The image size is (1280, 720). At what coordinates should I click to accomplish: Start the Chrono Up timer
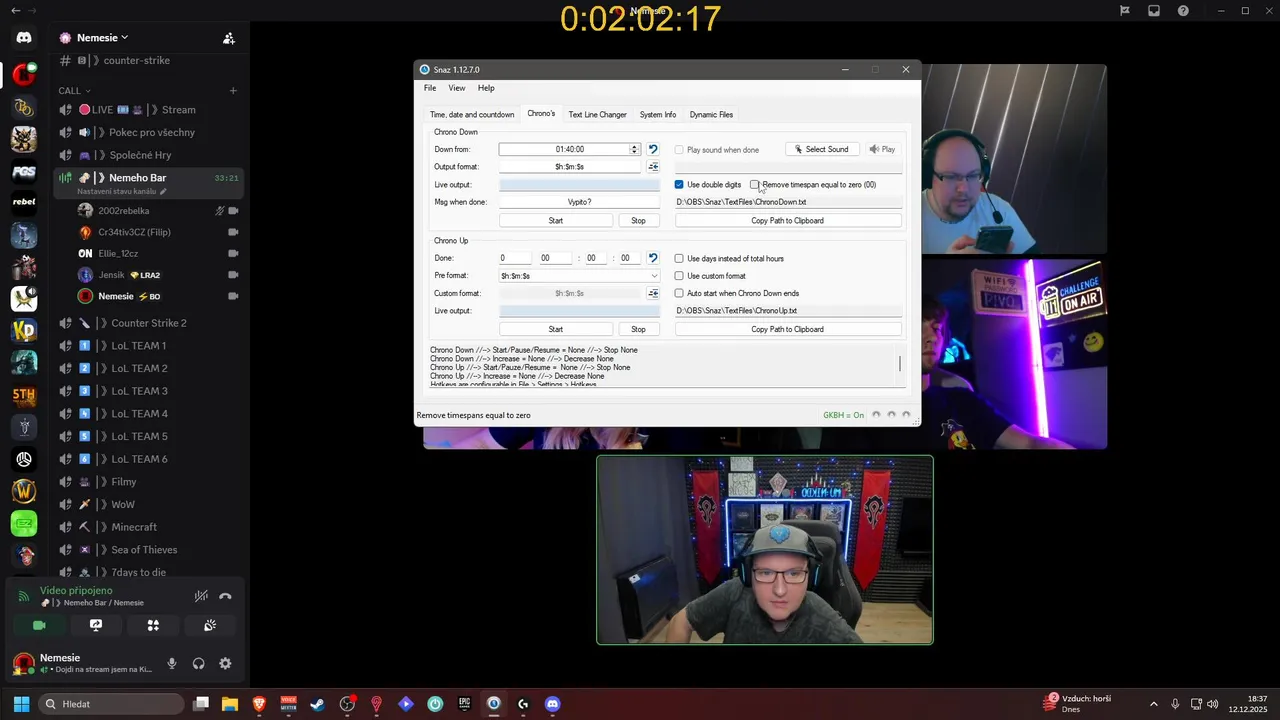pyautogui.click(x=556, y=329)
